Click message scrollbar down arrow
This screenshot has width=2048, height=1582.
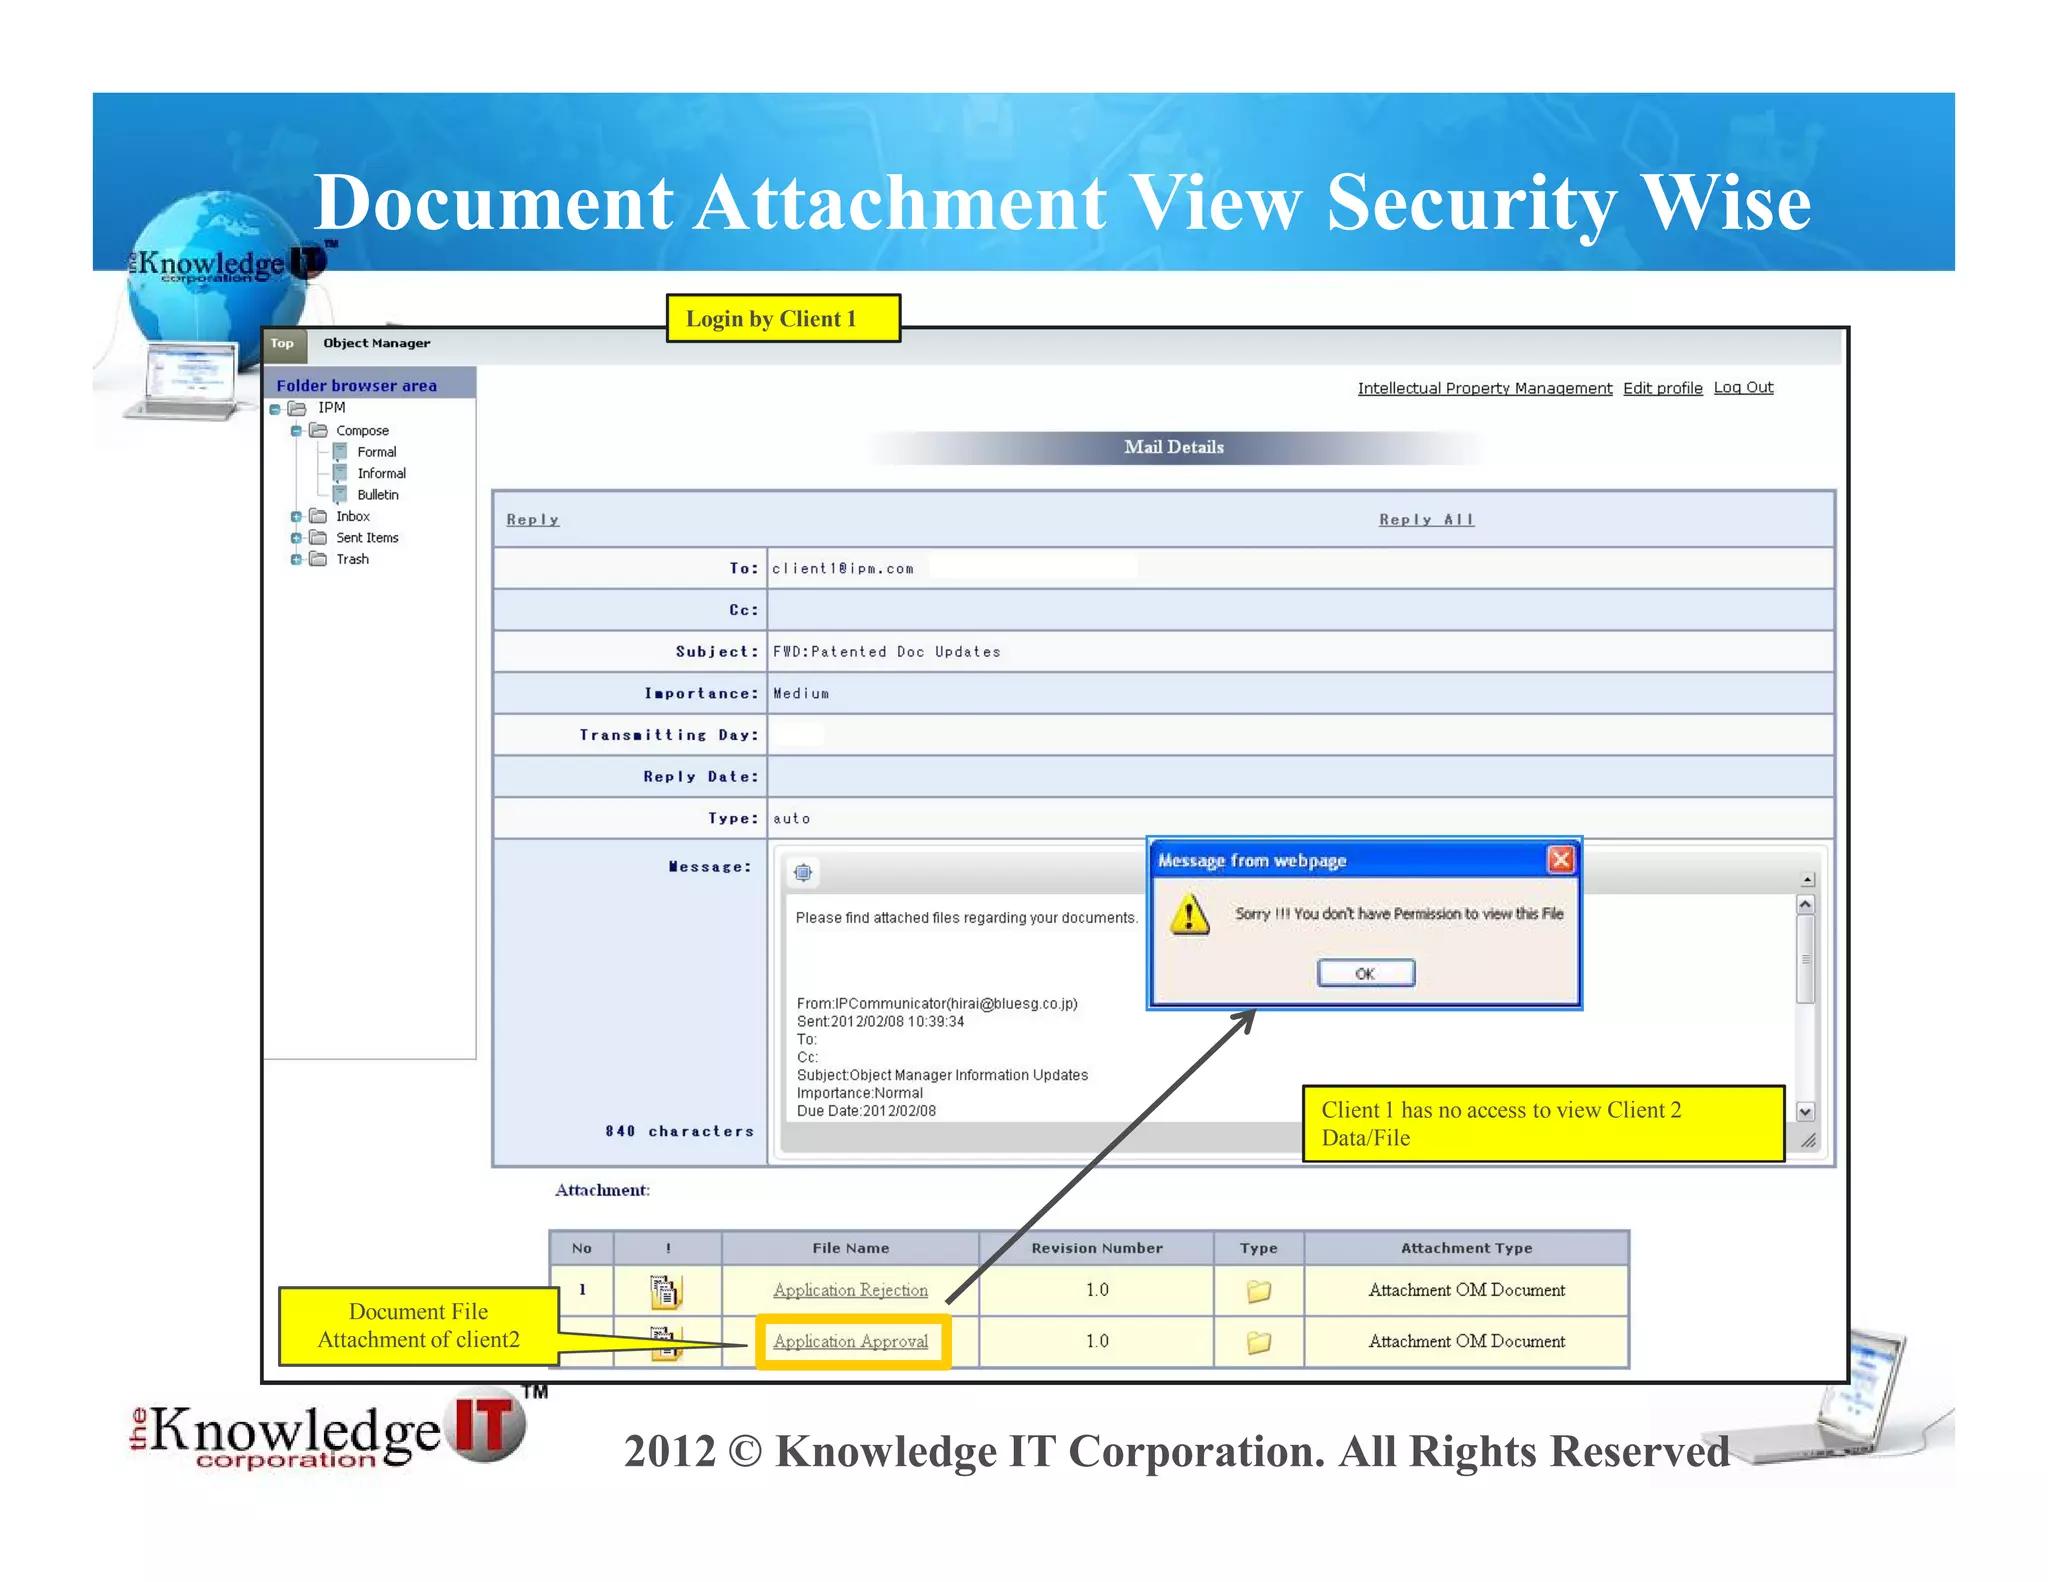(1805, 1111)
